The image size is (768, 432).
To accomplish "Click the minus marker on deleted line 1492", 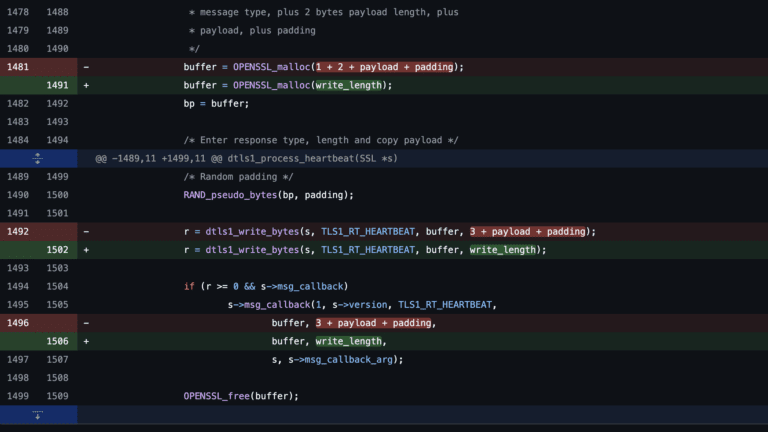I will (86, 231).
